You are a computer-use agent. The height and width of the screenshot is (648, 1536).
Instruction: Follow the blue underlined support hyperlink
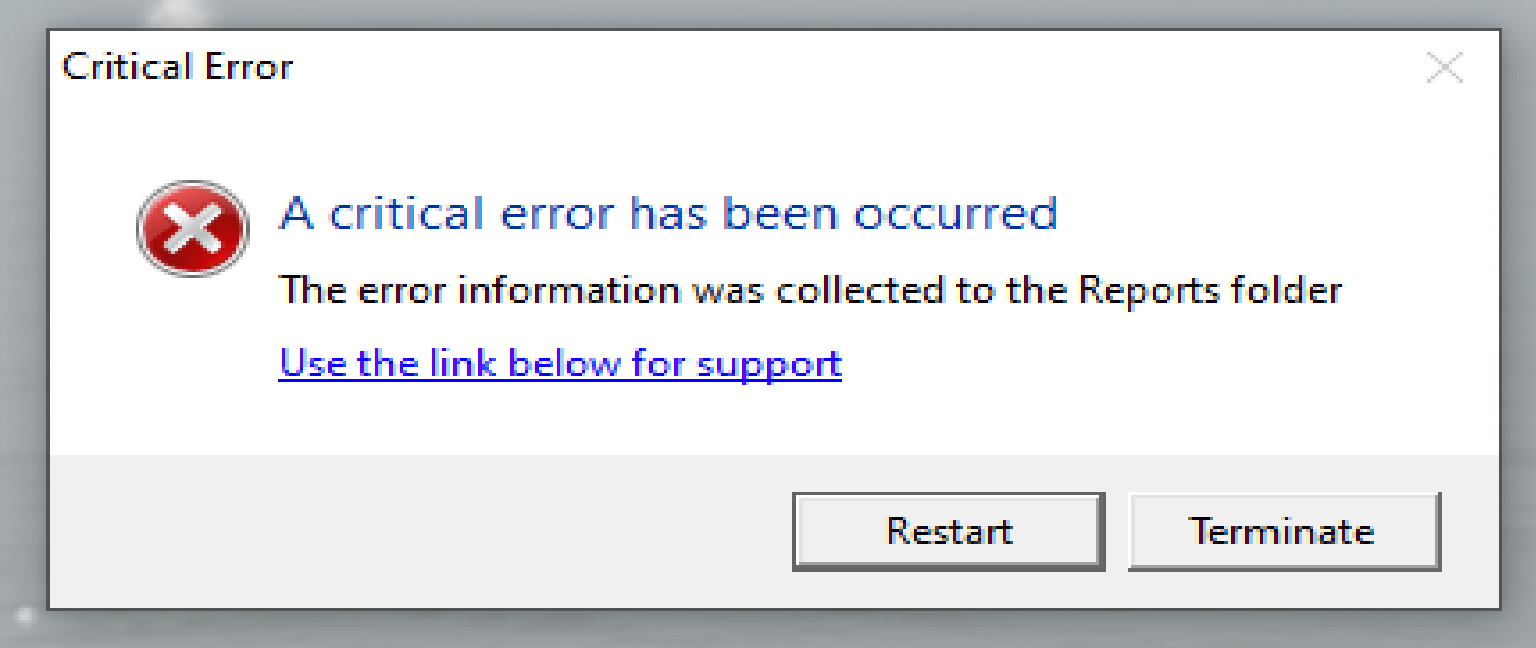(x=560, y=363)
